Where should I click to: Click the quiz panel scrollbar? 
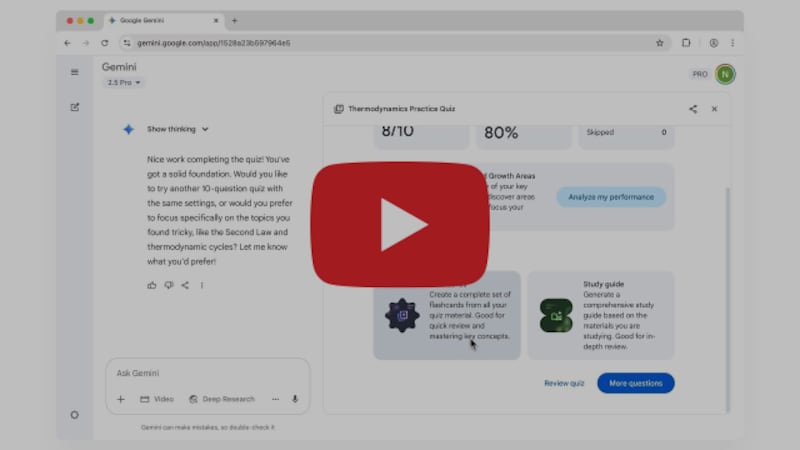[x=728, y=300]
